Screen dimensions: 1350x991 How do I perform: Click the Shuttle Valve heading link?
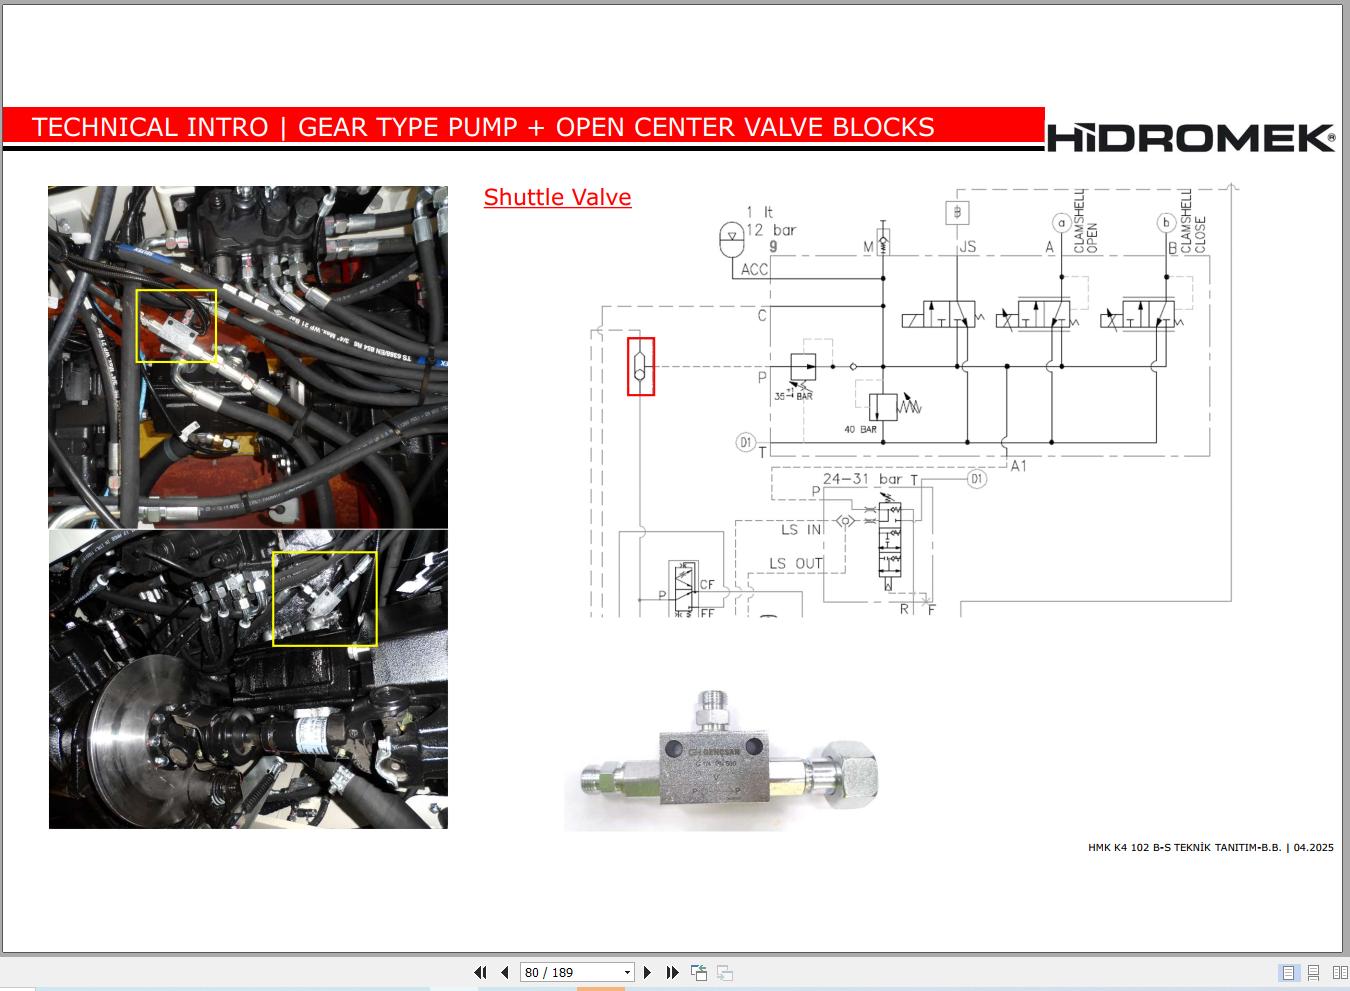[557, 197]
